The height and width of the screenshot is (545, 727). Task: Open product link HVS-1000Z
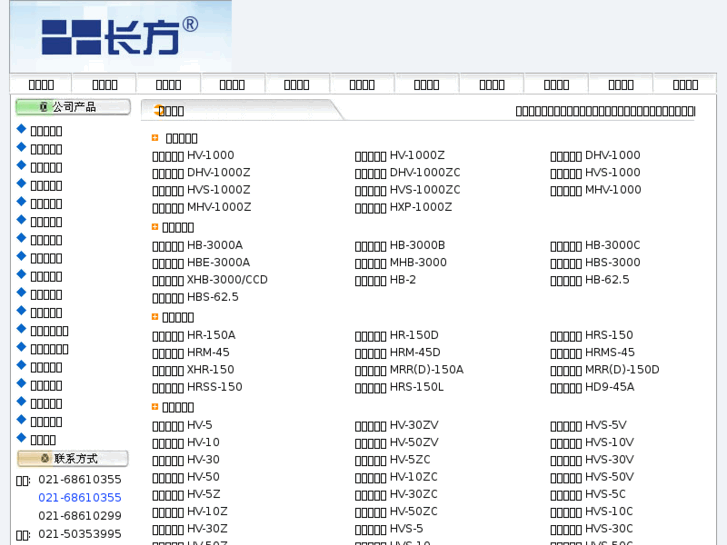pos(201,190)
